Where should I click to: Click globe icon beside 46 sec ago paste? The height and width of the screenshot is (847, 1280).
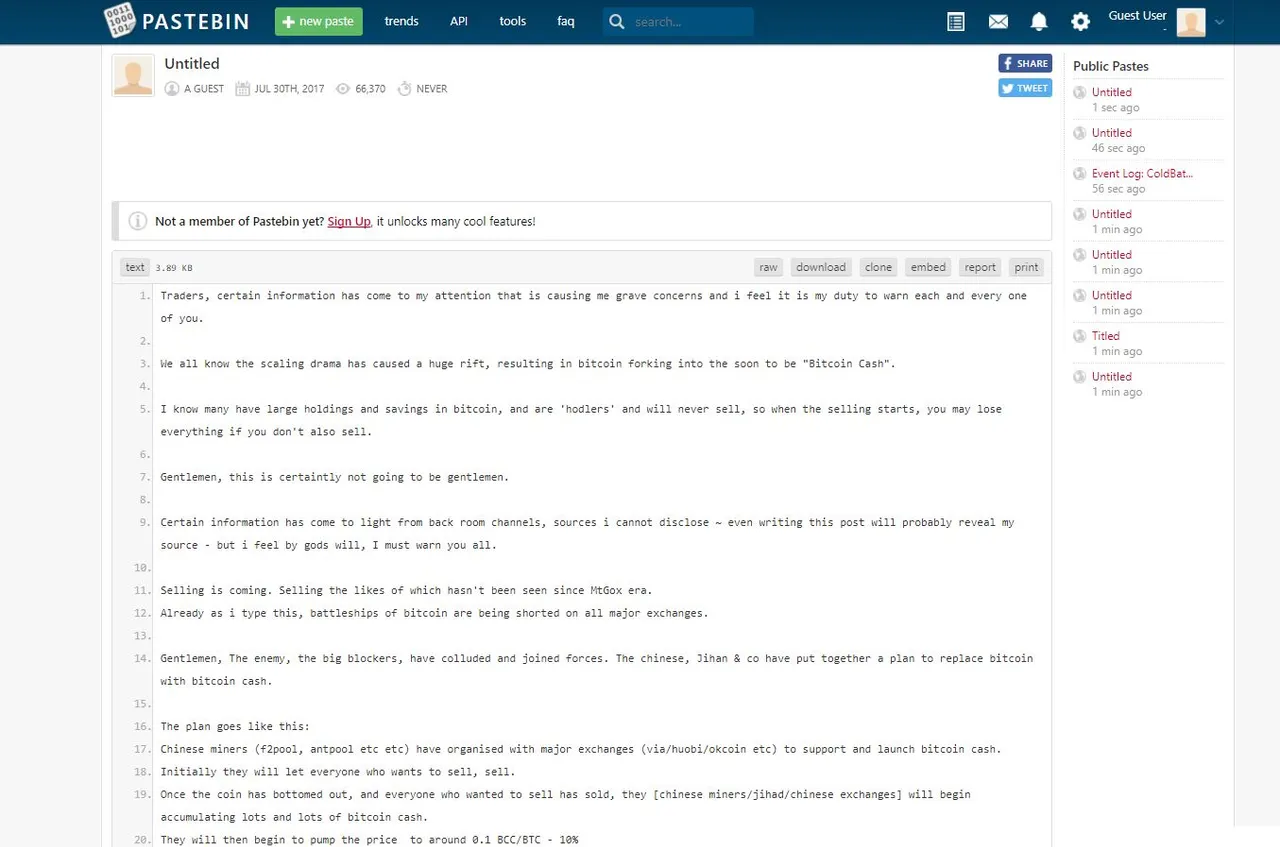coord(1080,133)
